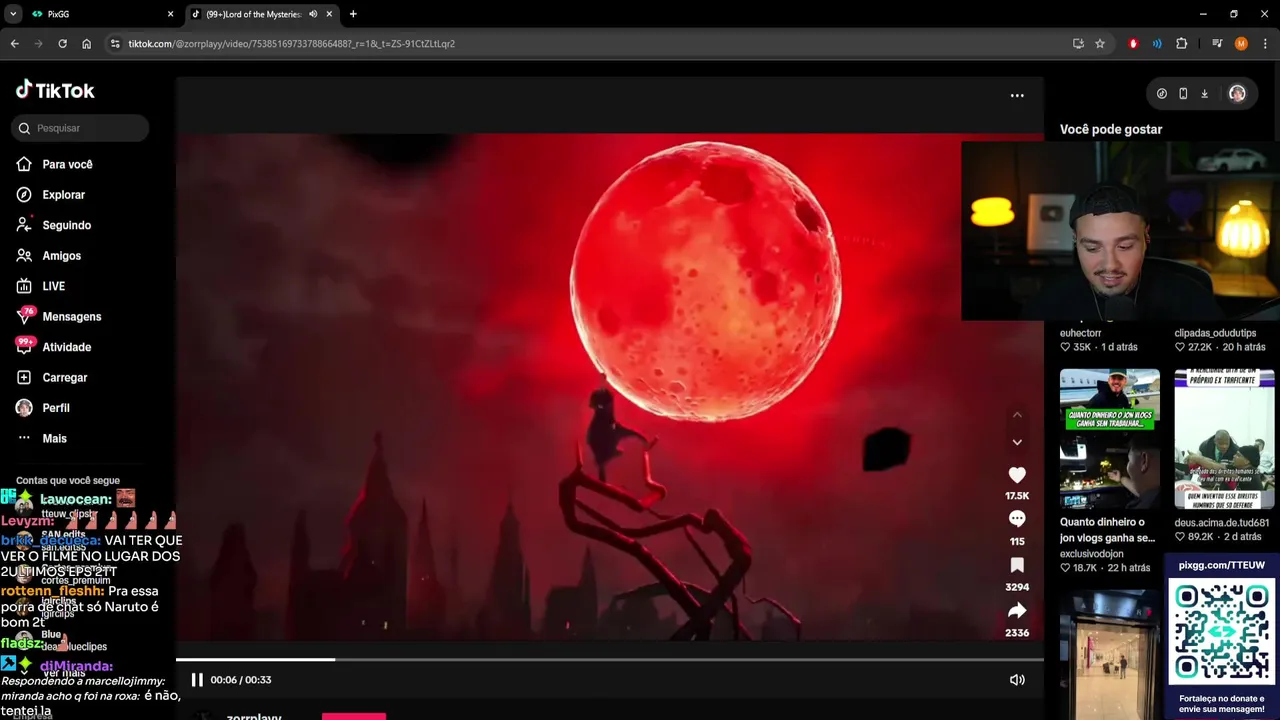The height and width of the screenshot is (720, 1280).
Task: Open the comments bubble icon
Action: (x=1017, y=519)
